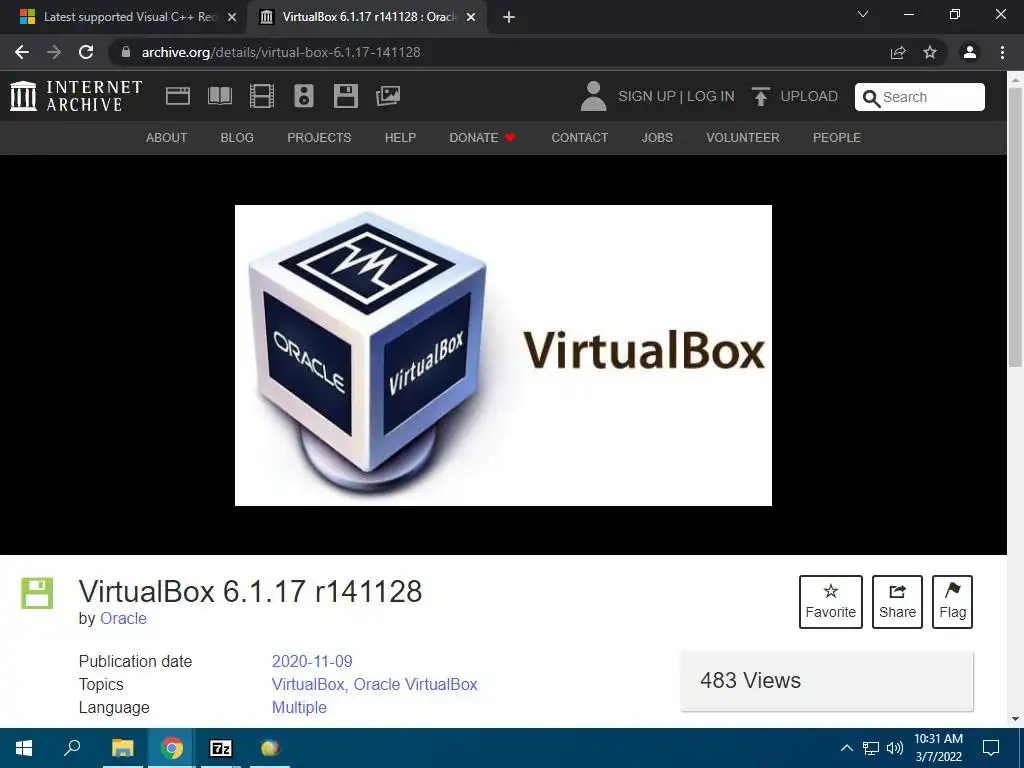The width and height of the screenshot is (1024, 768).
Task: Close the VirtualBox 6.1.17 tab
Action: tap(471, 17)
